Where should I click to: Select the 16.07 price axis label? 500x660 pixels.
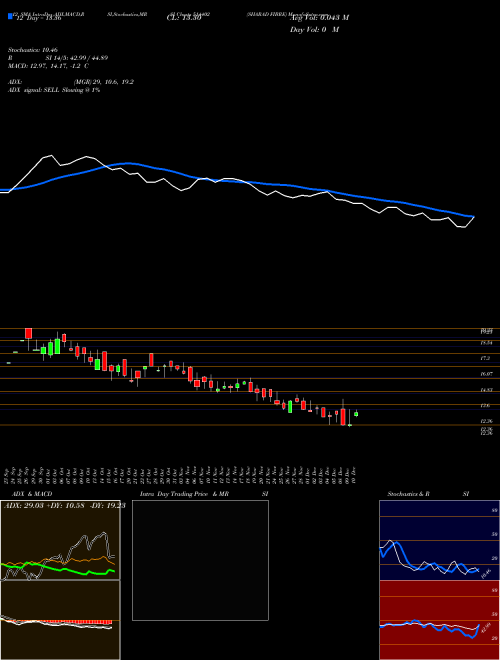[487, 374]
